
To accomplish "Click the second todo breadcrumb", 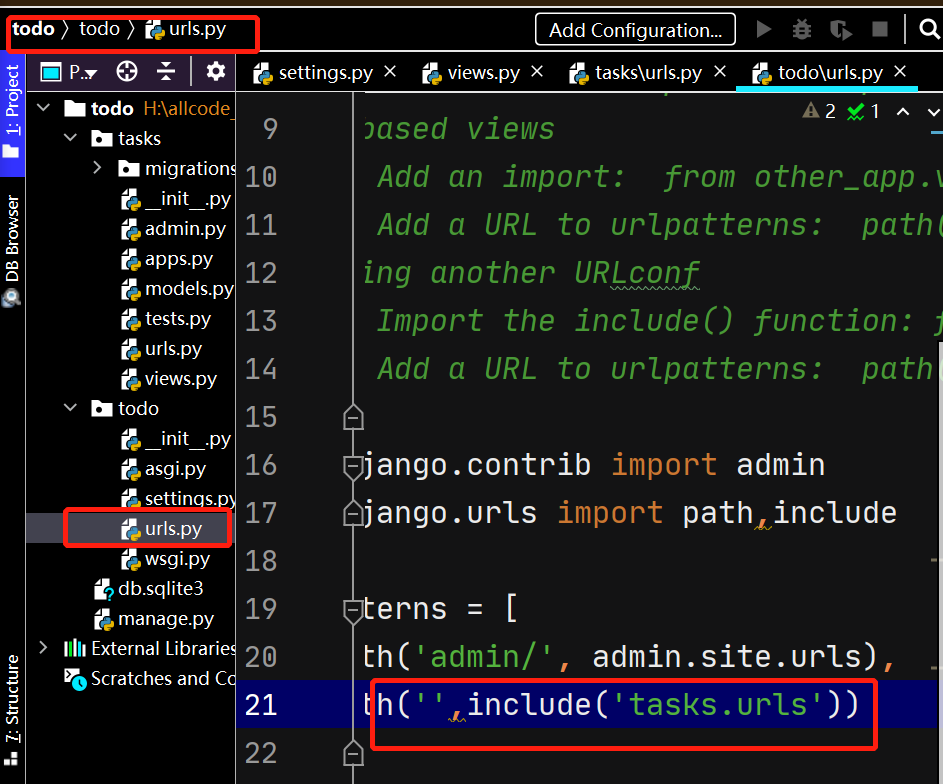I will coord(99,28).
